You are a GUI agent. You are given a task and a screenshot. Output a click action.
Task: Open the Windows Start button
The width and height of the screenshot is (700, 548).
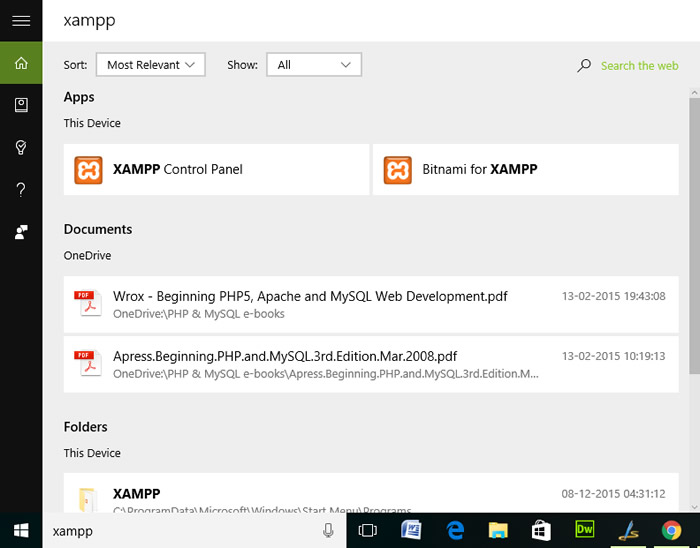21,531
